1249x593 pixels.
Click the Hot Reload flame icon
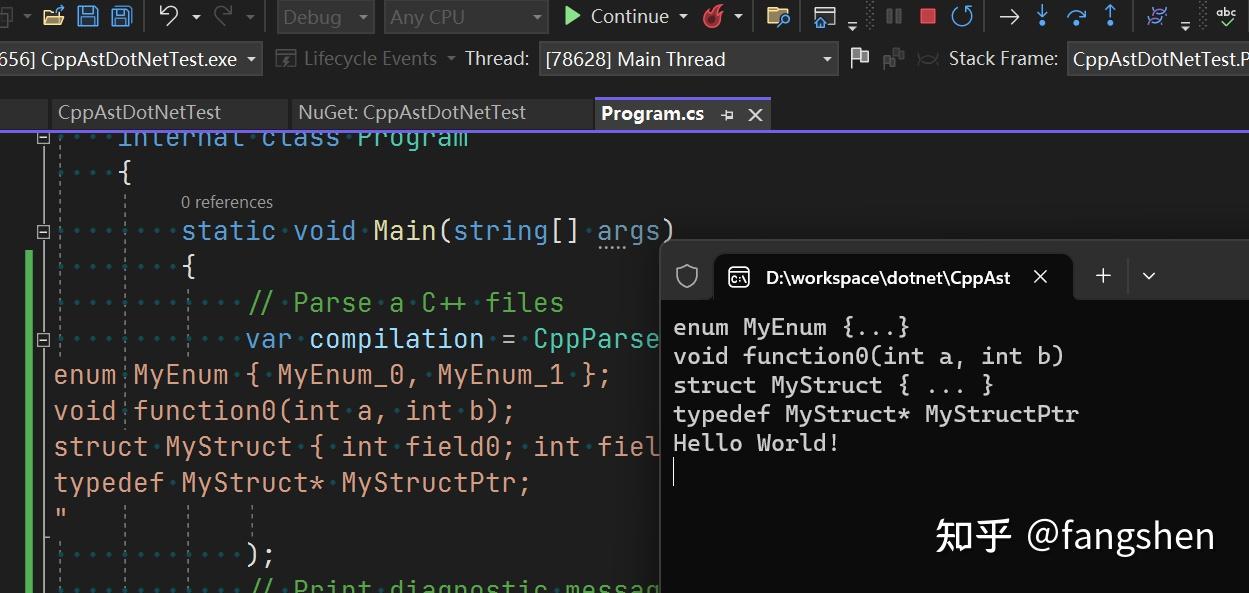711,16
